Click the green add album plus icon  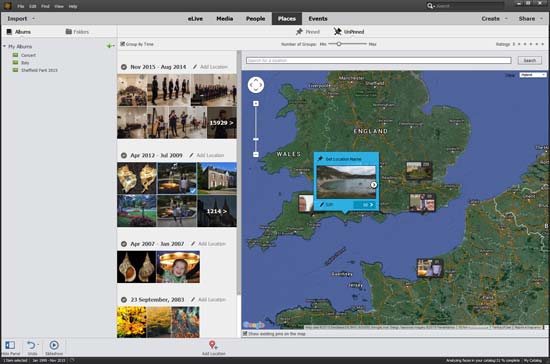110,46
